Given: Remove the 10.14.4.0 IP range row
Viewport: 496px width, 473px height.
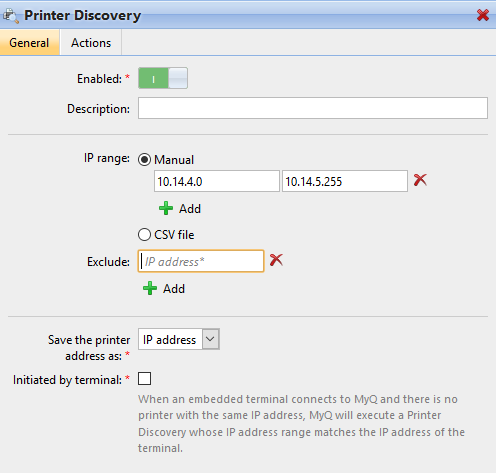Looking at the screenshot, I should click(420, 180).
